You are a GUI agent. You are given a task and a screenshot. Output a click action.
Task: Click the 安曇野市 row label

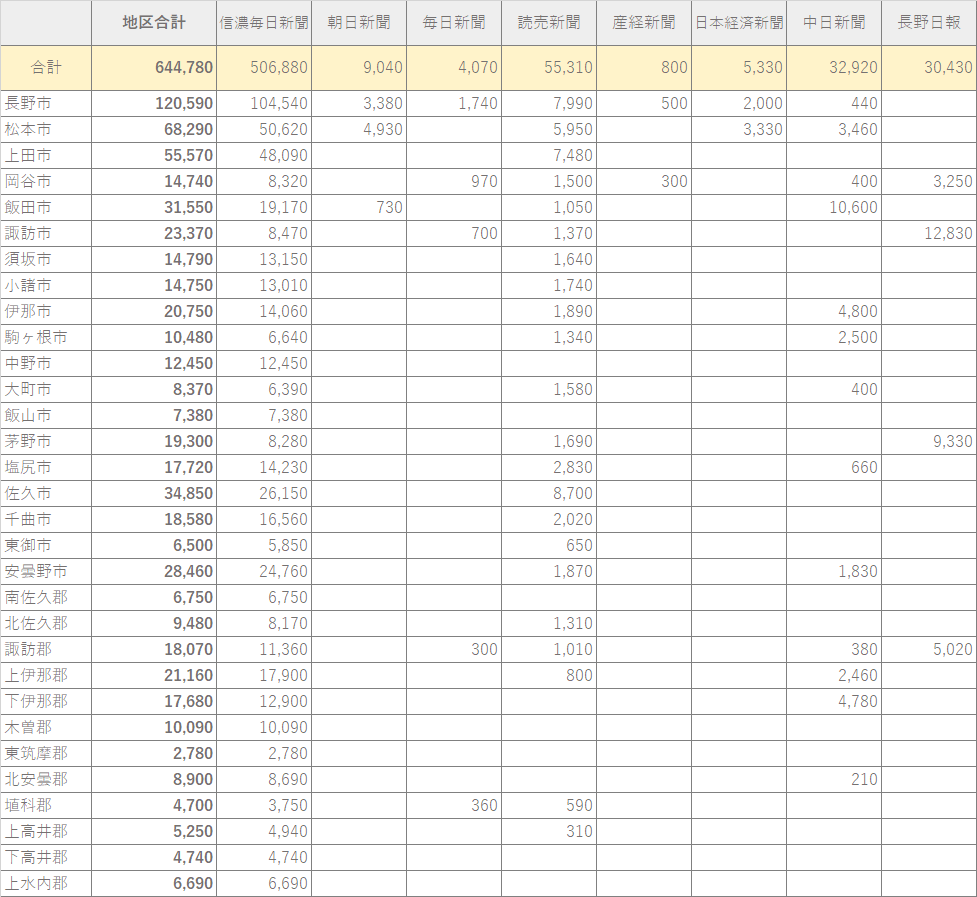click(x=46, y=571)
